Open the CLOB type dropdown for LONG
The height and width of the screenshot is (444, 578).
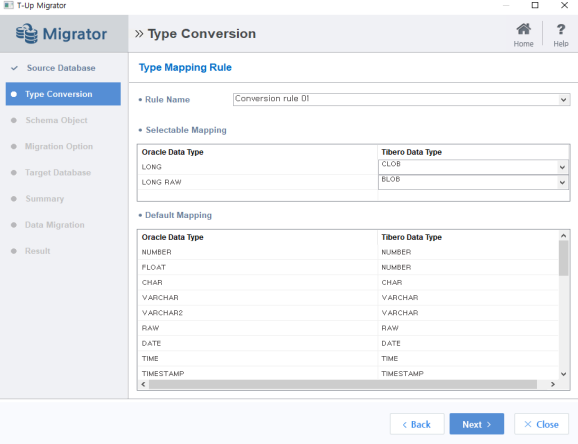click(562, 167)
